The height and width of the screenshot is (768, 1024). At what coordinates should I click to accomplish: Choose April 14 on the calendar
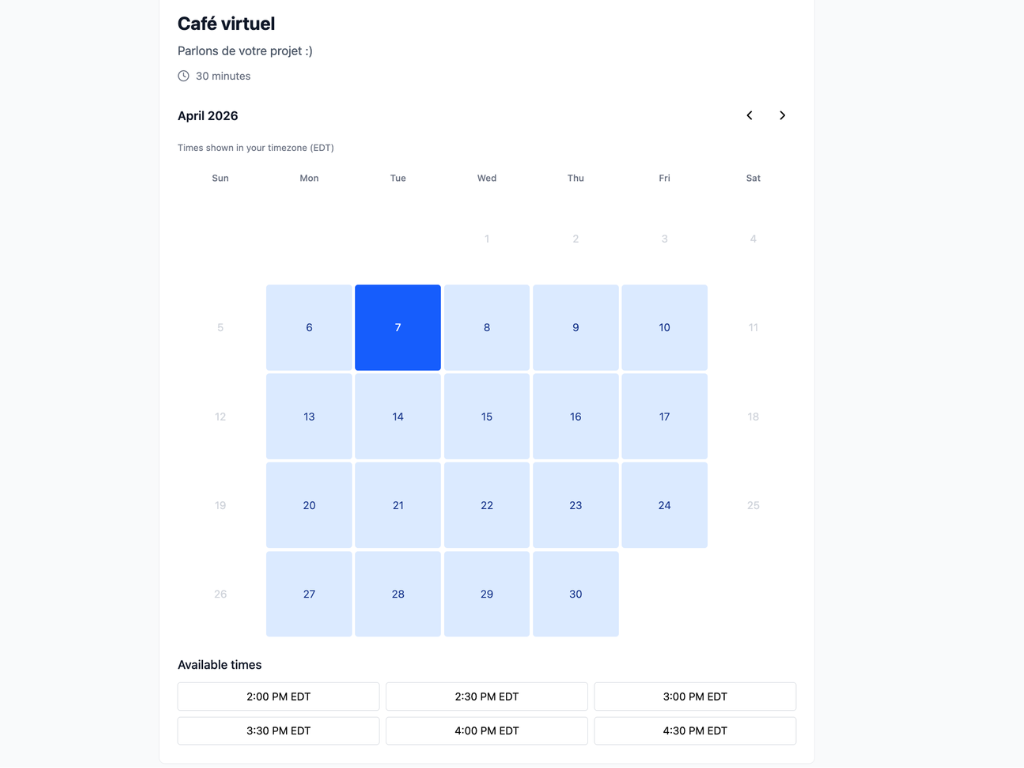[397, 416]
